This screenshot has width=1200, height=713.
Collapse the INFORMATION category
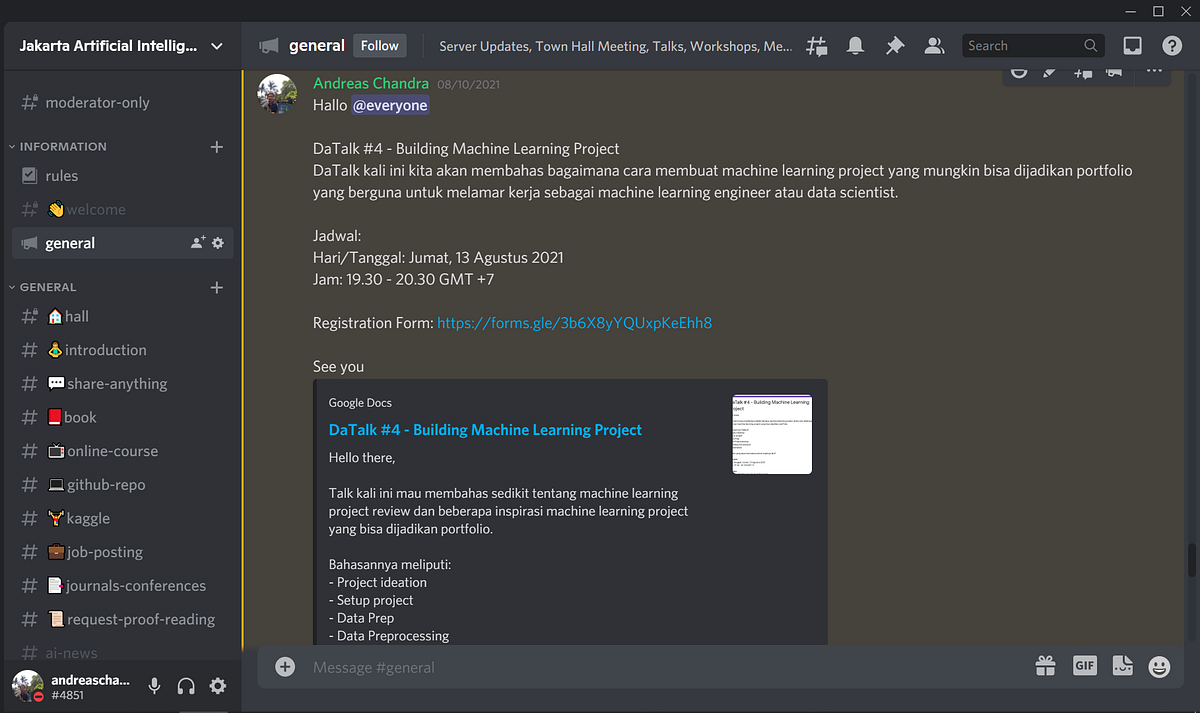(64, 146)
